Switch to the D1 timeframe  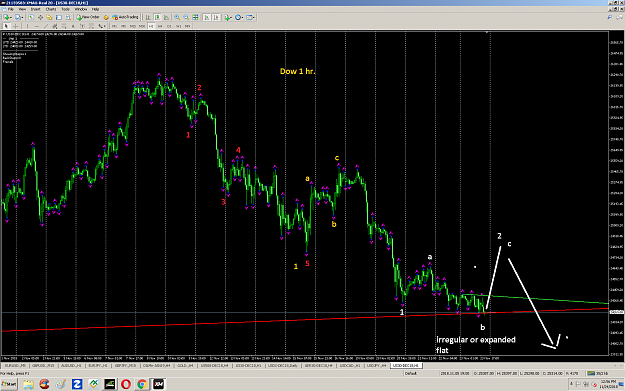click(x=169, y=26)
